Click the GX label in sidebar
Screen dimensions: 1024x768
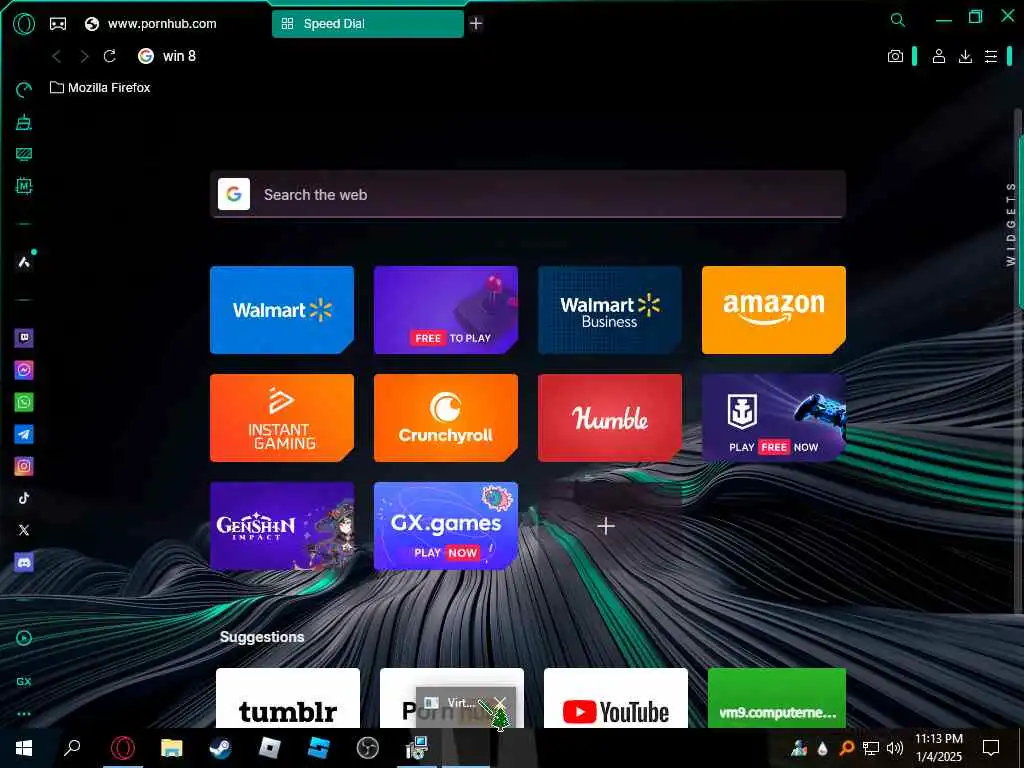click(x=24, y=681)
